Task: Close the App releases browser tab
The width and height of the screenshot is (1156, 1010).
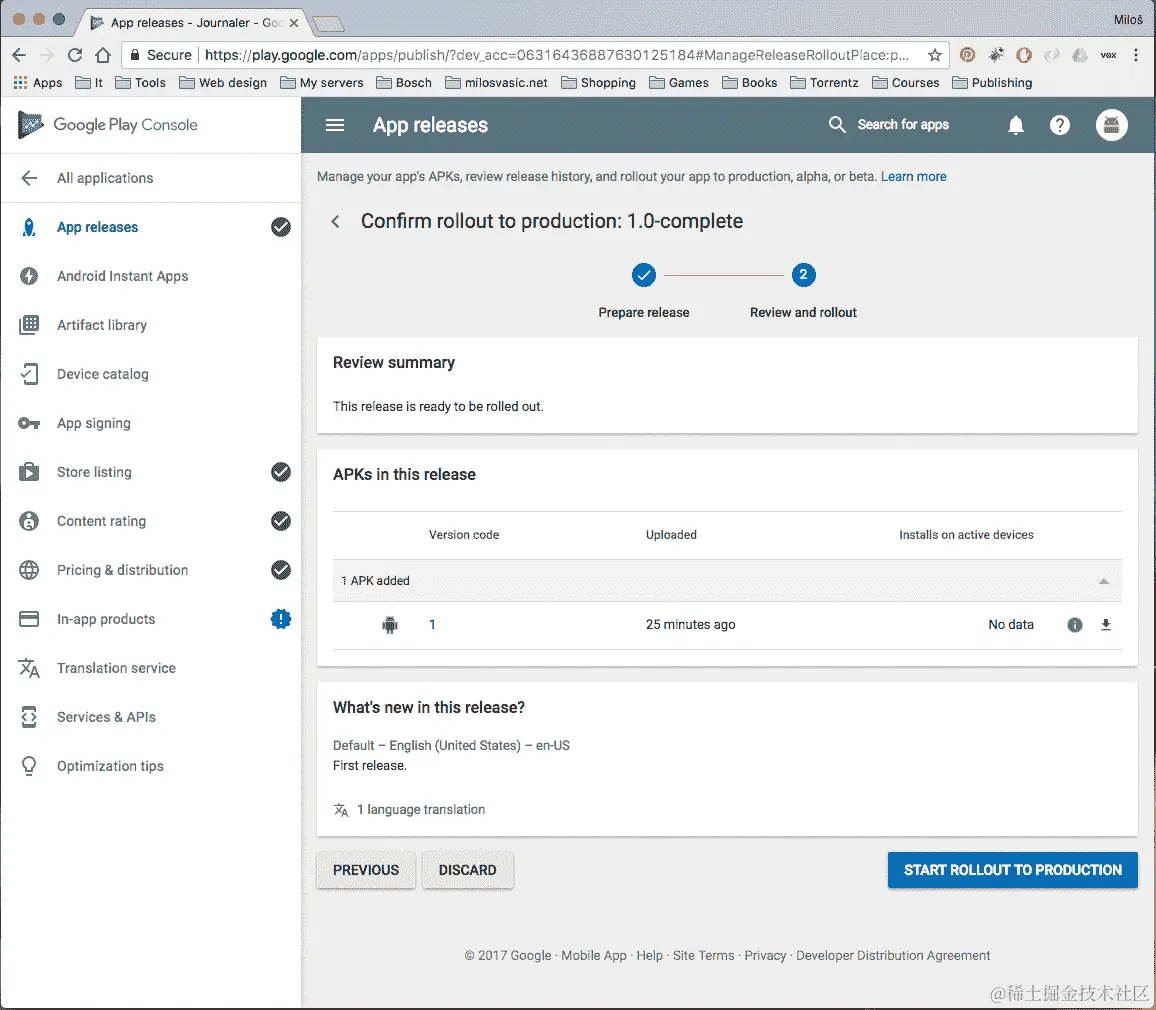Action: pos(294,23)
